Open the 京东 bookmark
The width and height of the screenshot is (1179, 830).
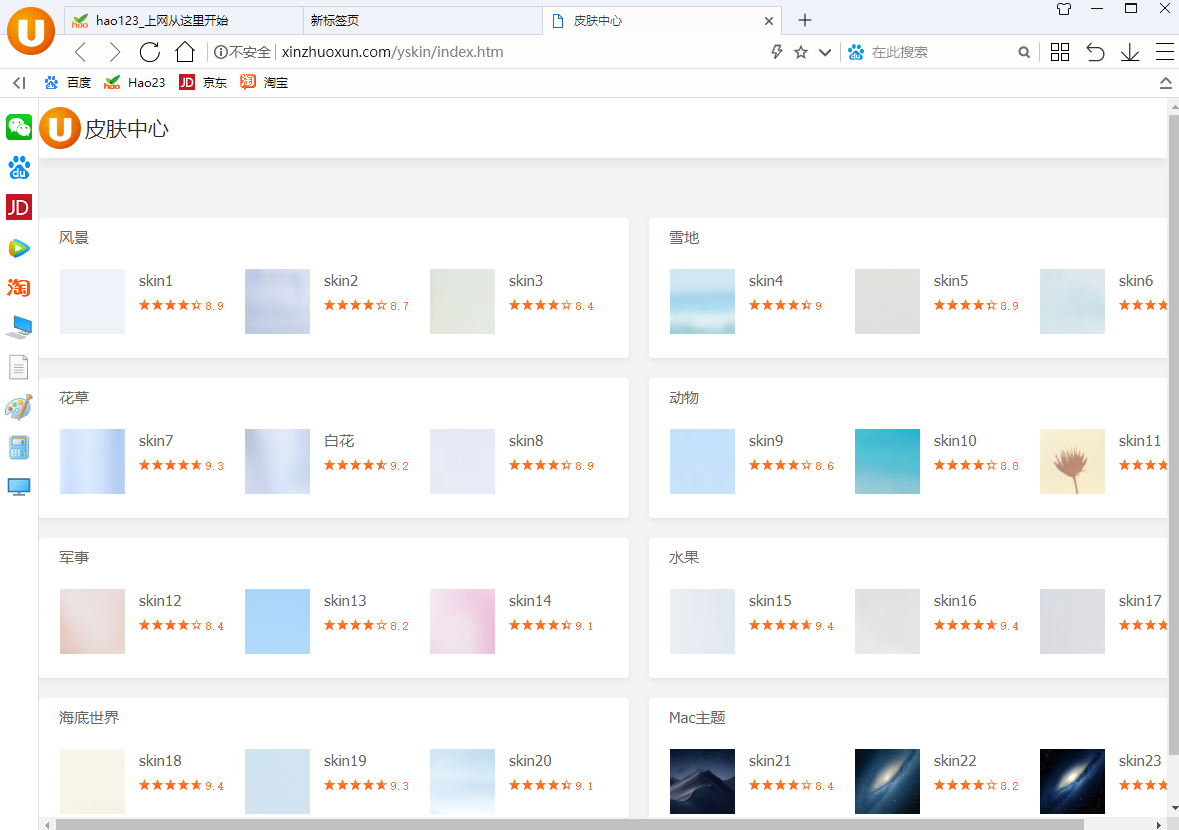click(x=203, y=83)
